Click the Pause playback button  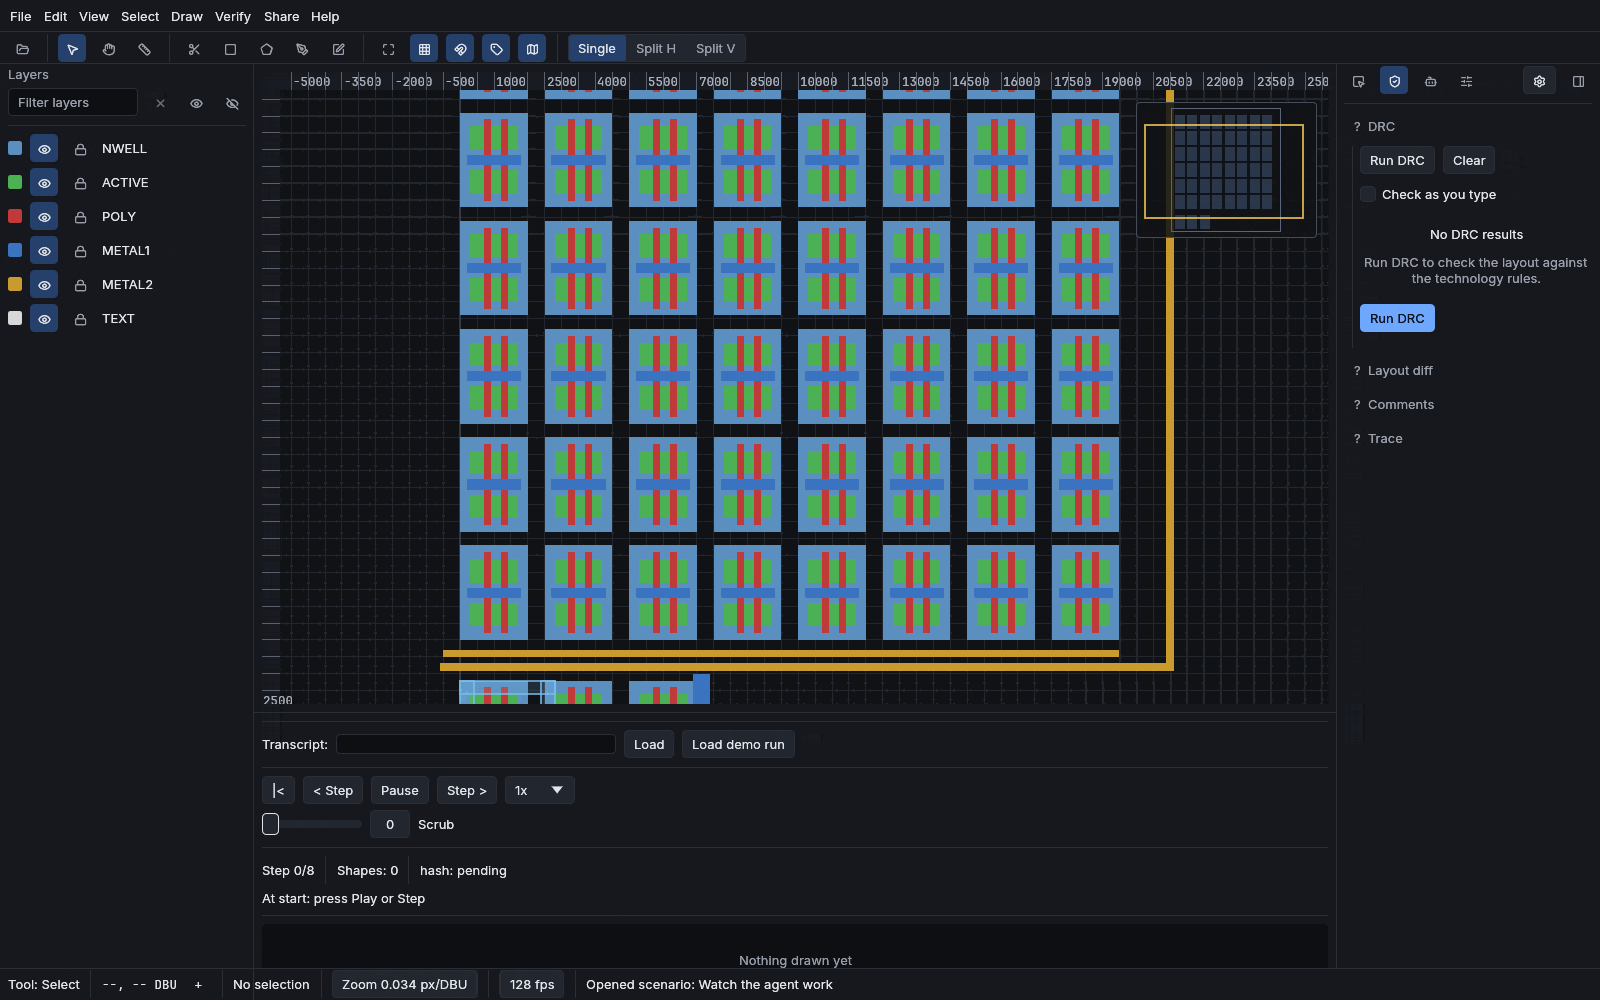(399, 790)
